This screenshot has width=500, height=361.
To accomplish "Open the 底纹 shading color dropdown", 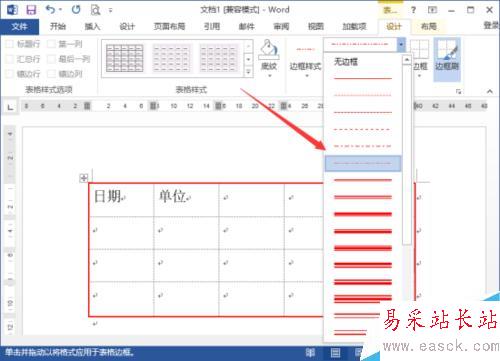I will (x=270, y=76).
